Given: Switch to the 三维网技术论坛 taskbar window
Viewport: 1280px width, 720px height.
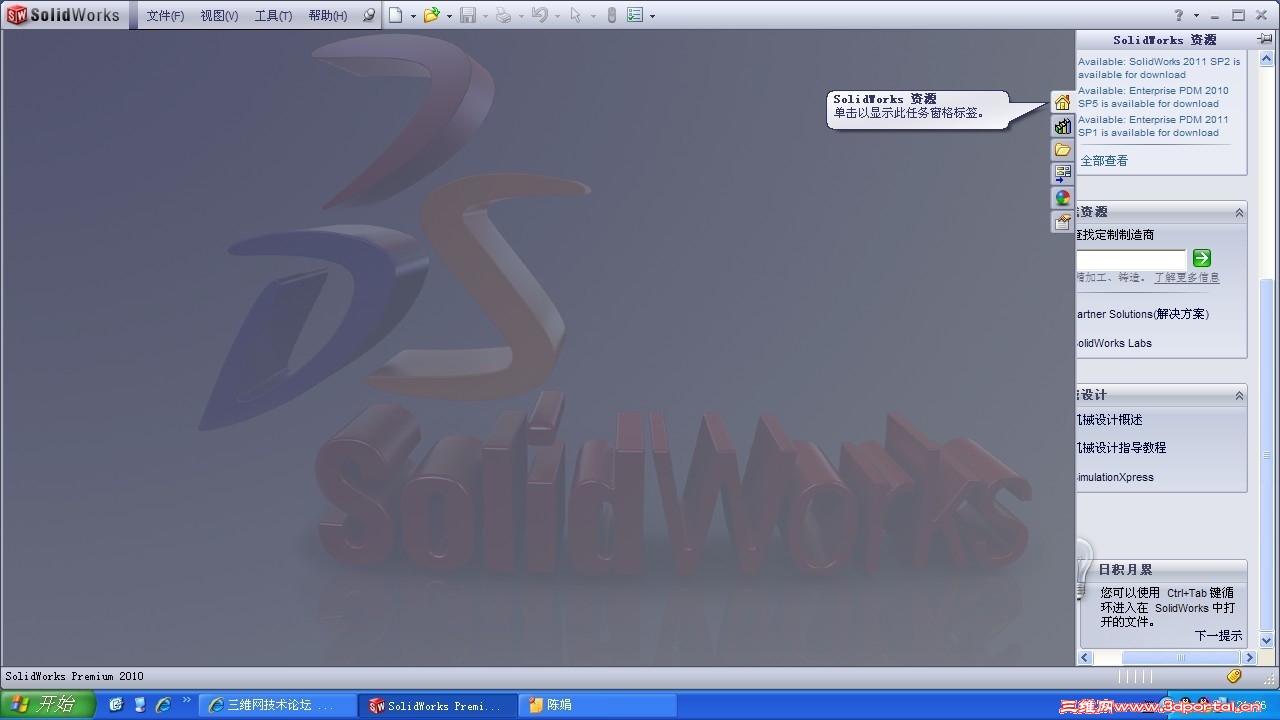Looking at the screenshot, I should coord(277,705).
